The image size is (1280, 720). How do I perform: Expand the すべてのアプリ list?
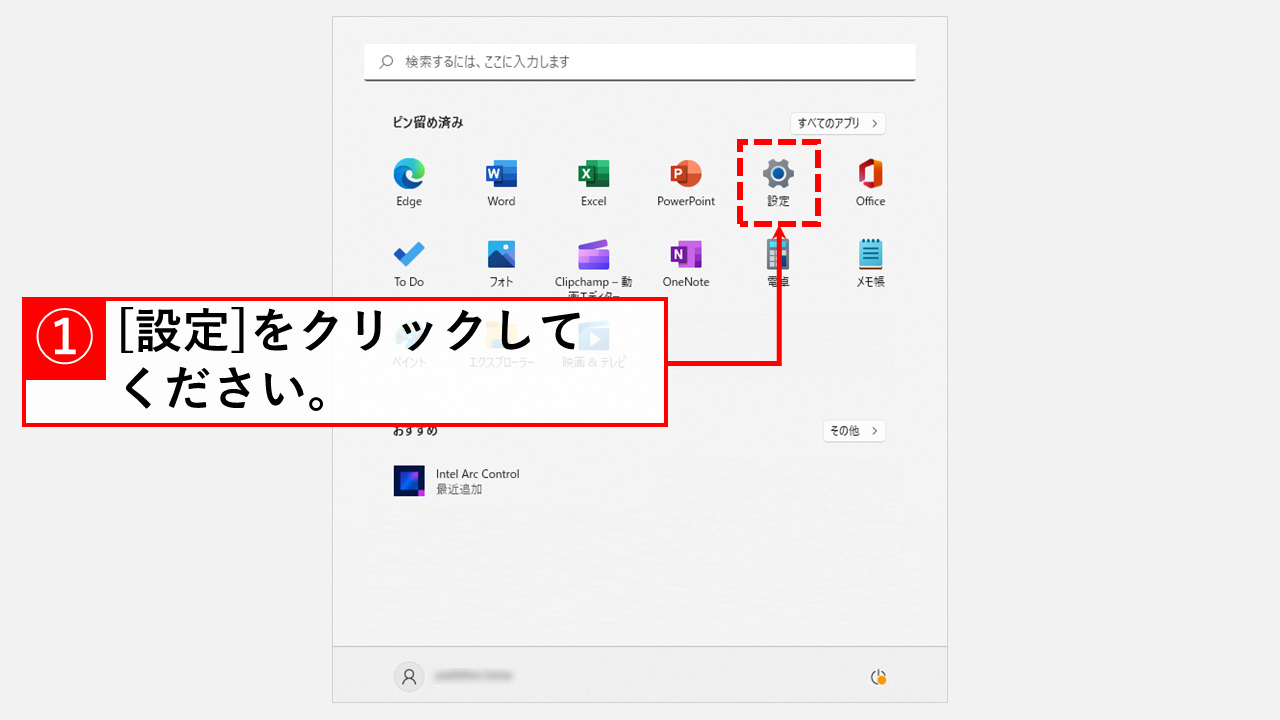[837, 123]
